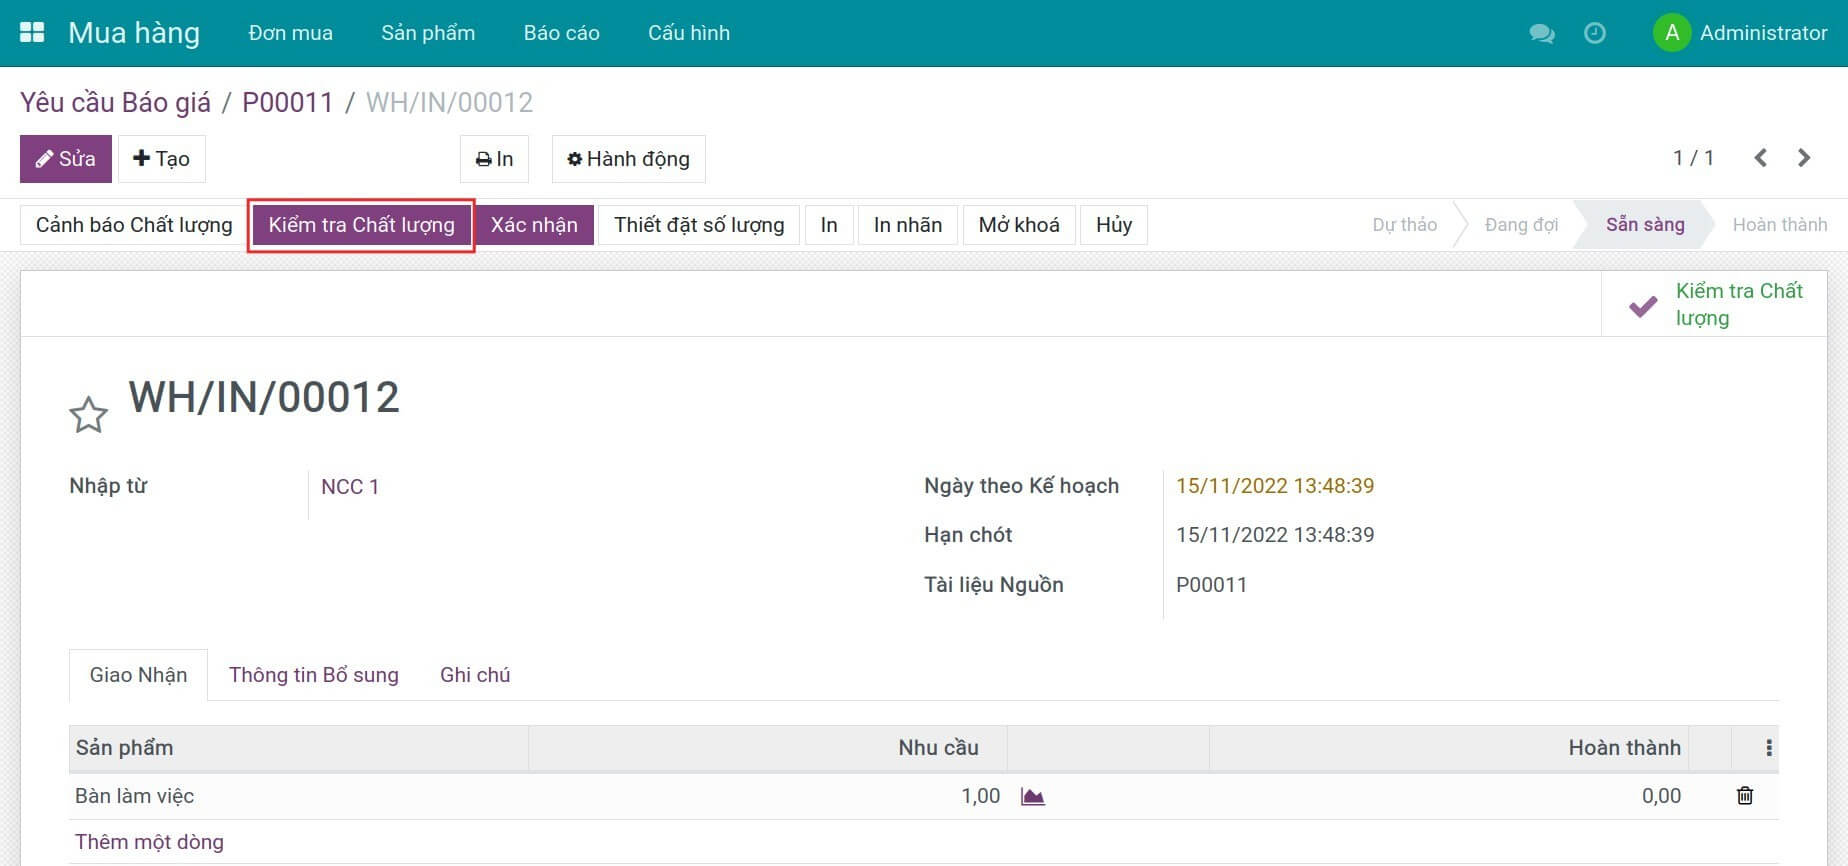Viewport: 1848px width, 866px height.
Task: Click the Xác nhận validate button
Action: coord(534,225)
